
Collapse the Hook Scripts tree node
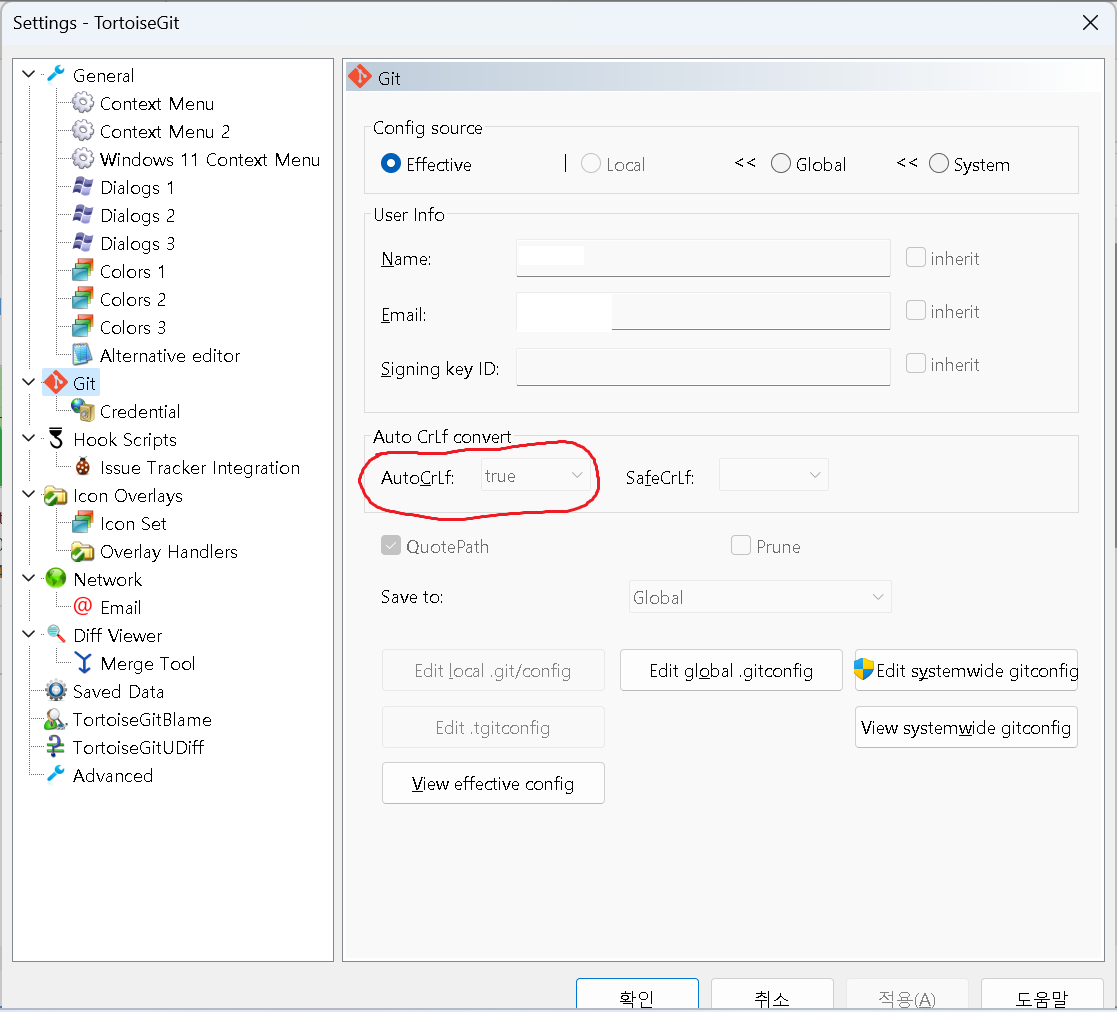click(x=28, y=438)
